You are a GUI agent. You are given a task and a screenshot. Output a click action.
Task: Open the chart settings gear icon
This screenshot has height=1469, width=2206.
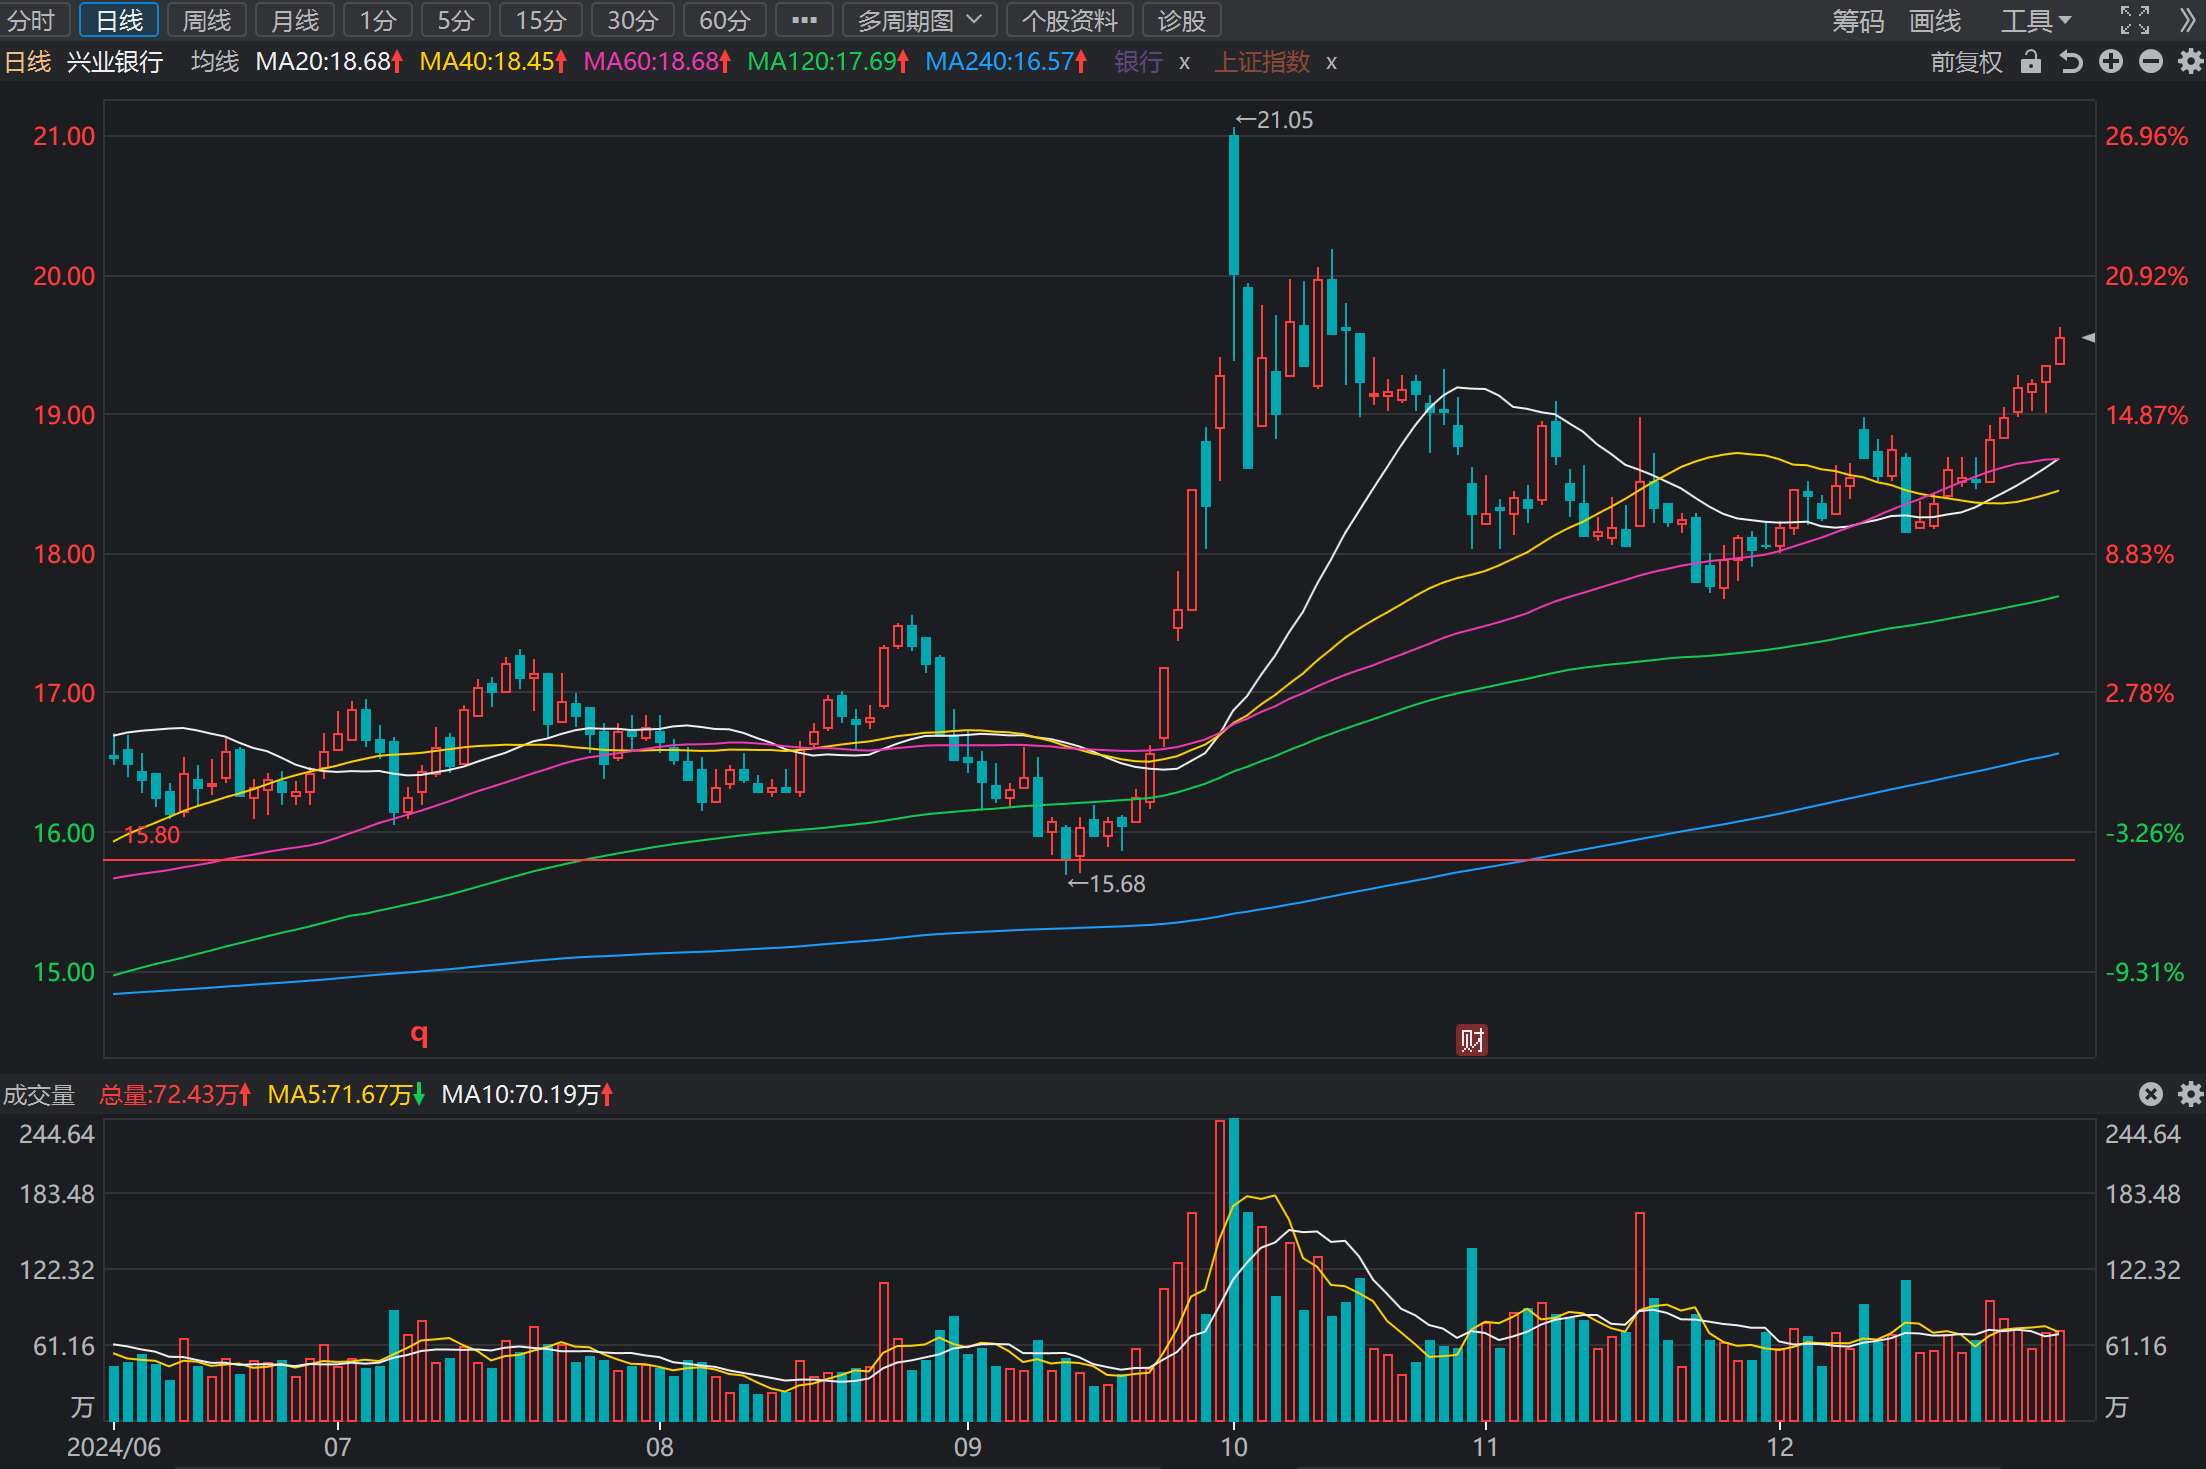pos(2190,62)
